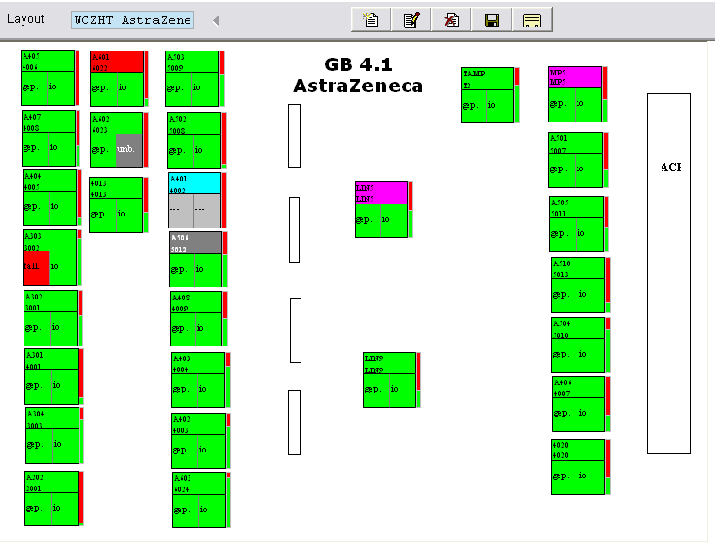The height and width of the screenshot is (545, 715).
Task: Select the A503 5009 machine tile
Action: 192,79
